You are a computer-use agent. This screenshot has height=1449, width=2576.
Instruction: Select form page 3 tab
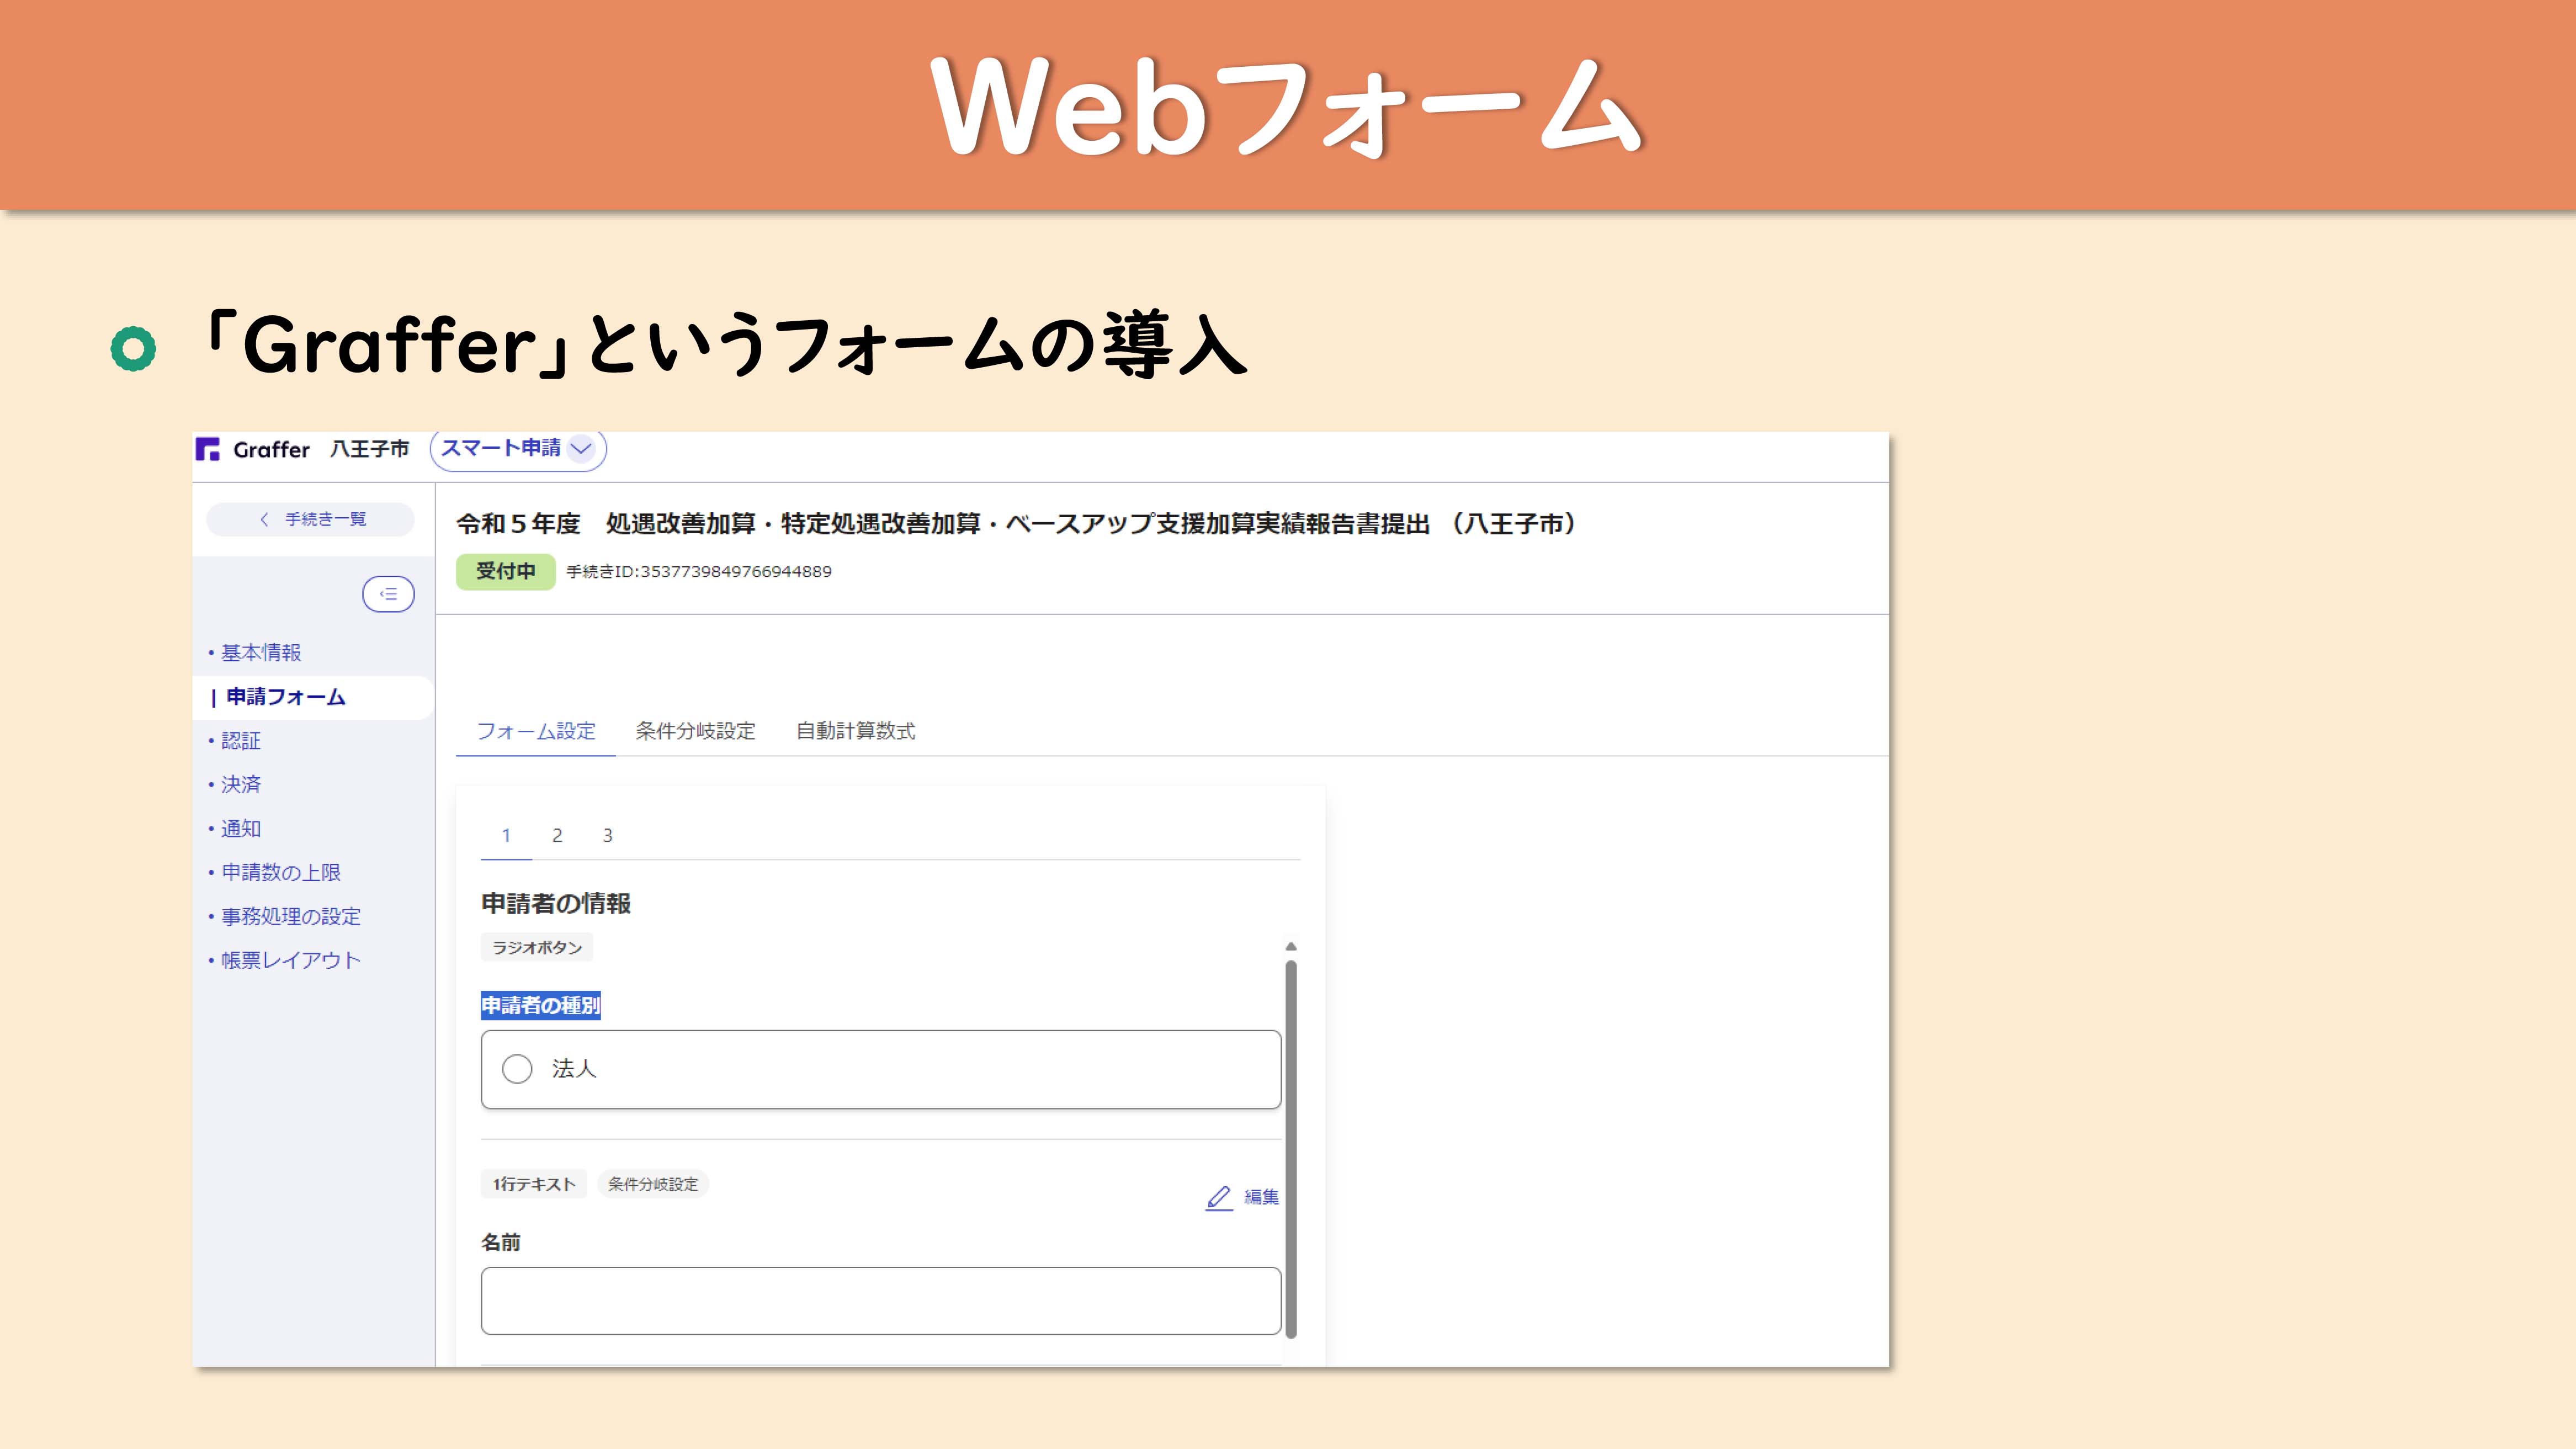coord(607,835)
